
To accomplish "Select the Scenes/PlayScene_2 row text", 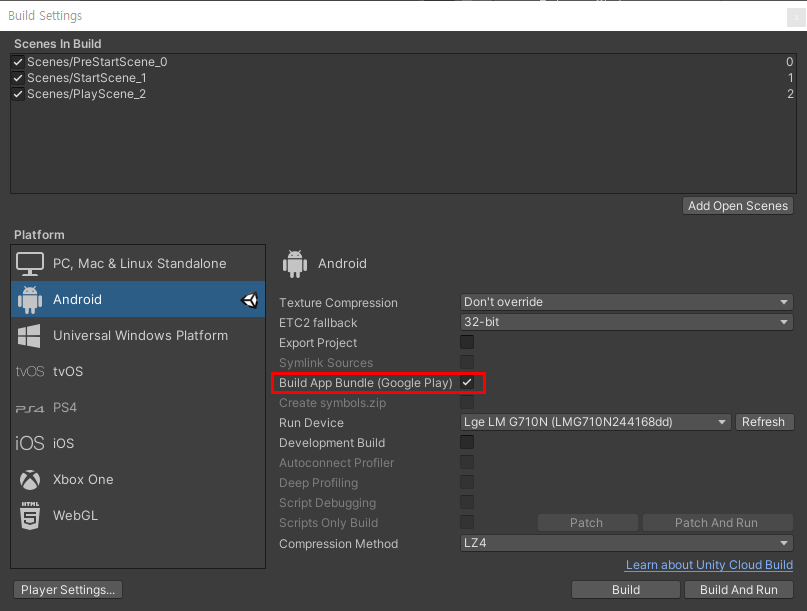I will (86, 94).
